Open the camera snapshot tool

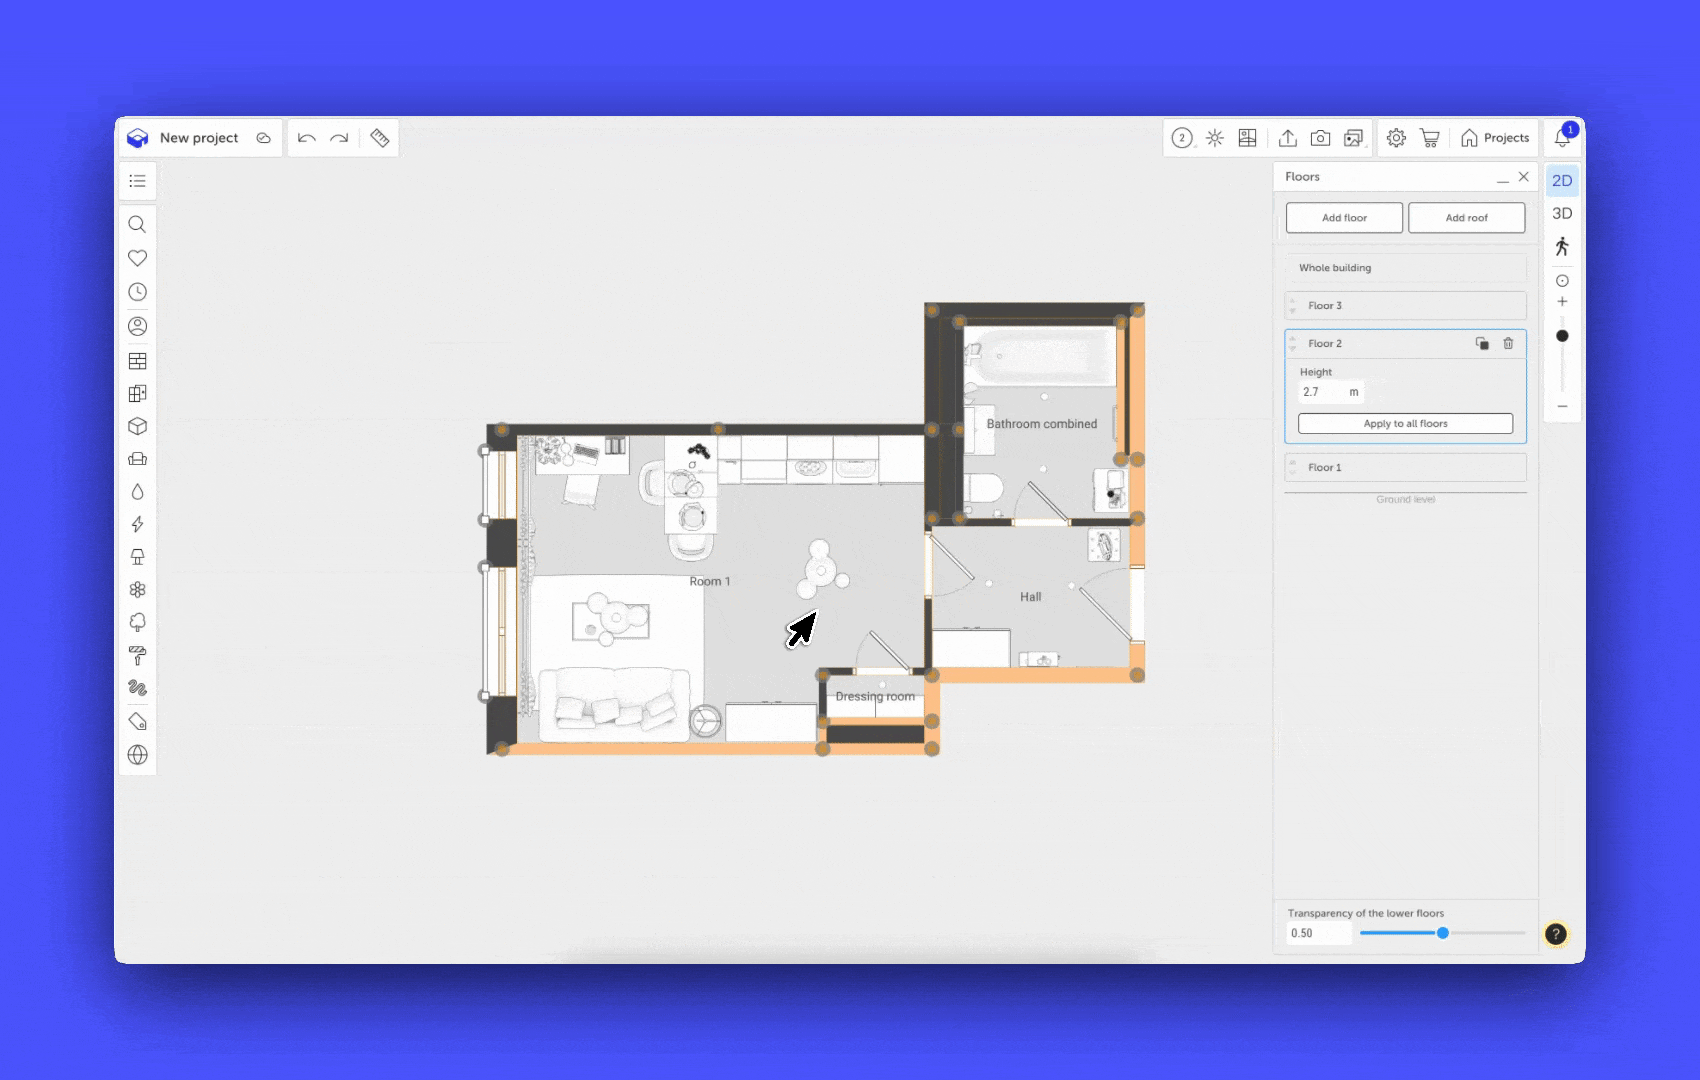[1320, 138]
